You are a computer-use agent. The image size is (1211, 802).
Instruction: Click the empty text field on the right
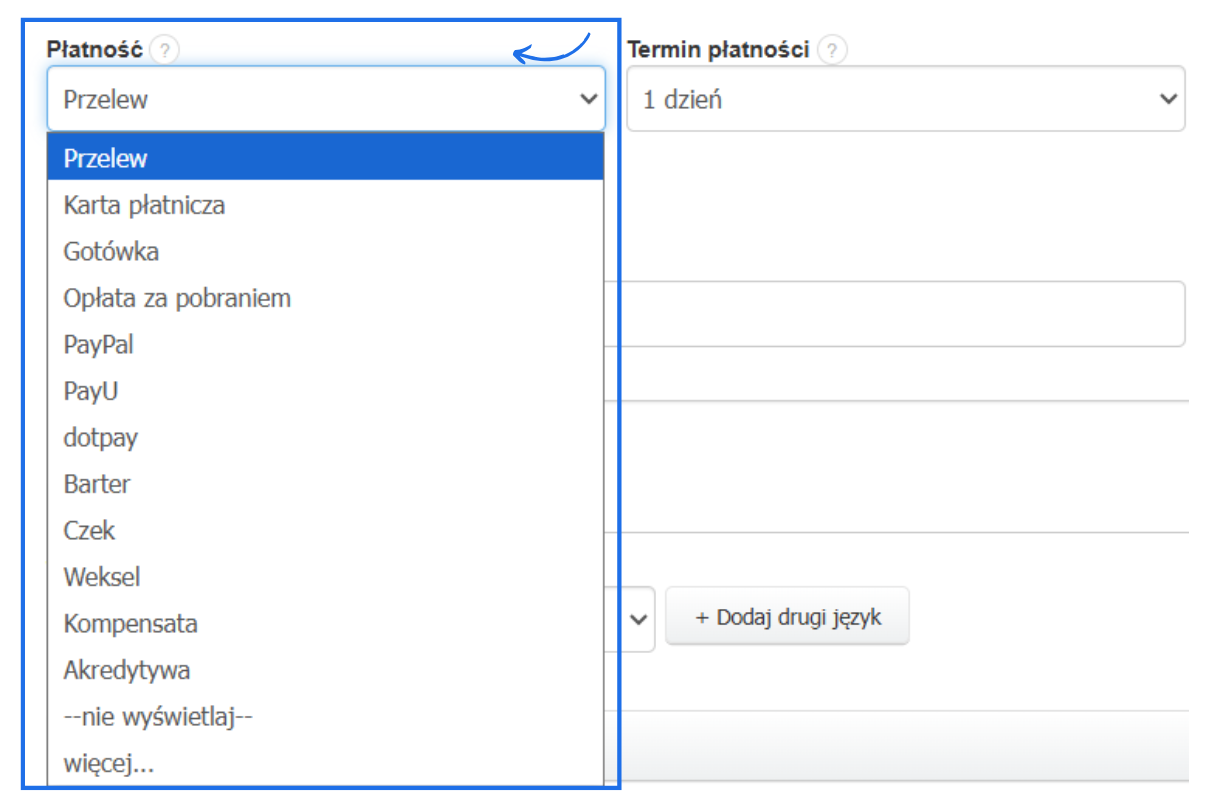(900, 313)
